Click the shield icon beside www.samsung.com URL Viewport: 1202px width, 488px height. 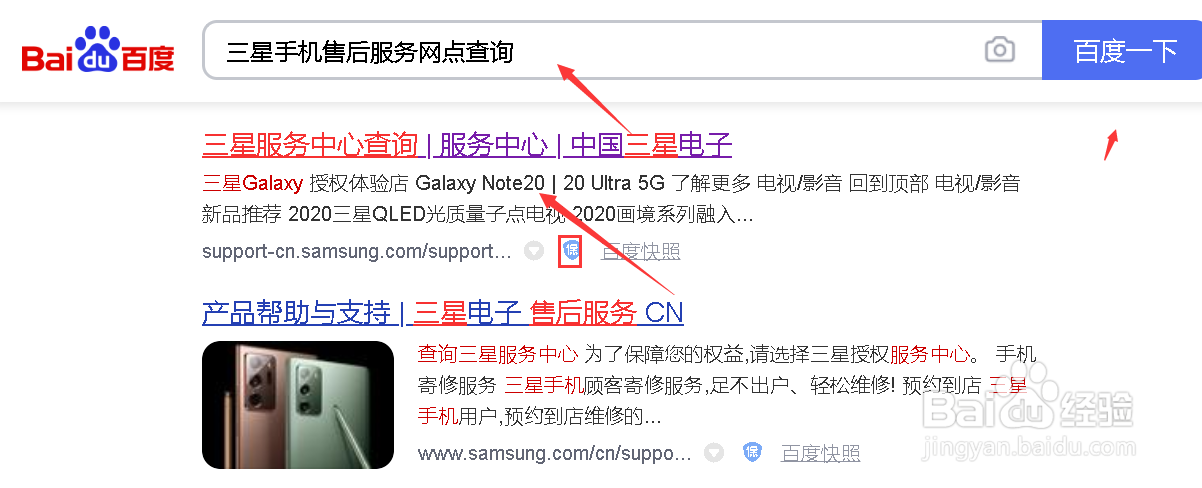click(752, 453)
